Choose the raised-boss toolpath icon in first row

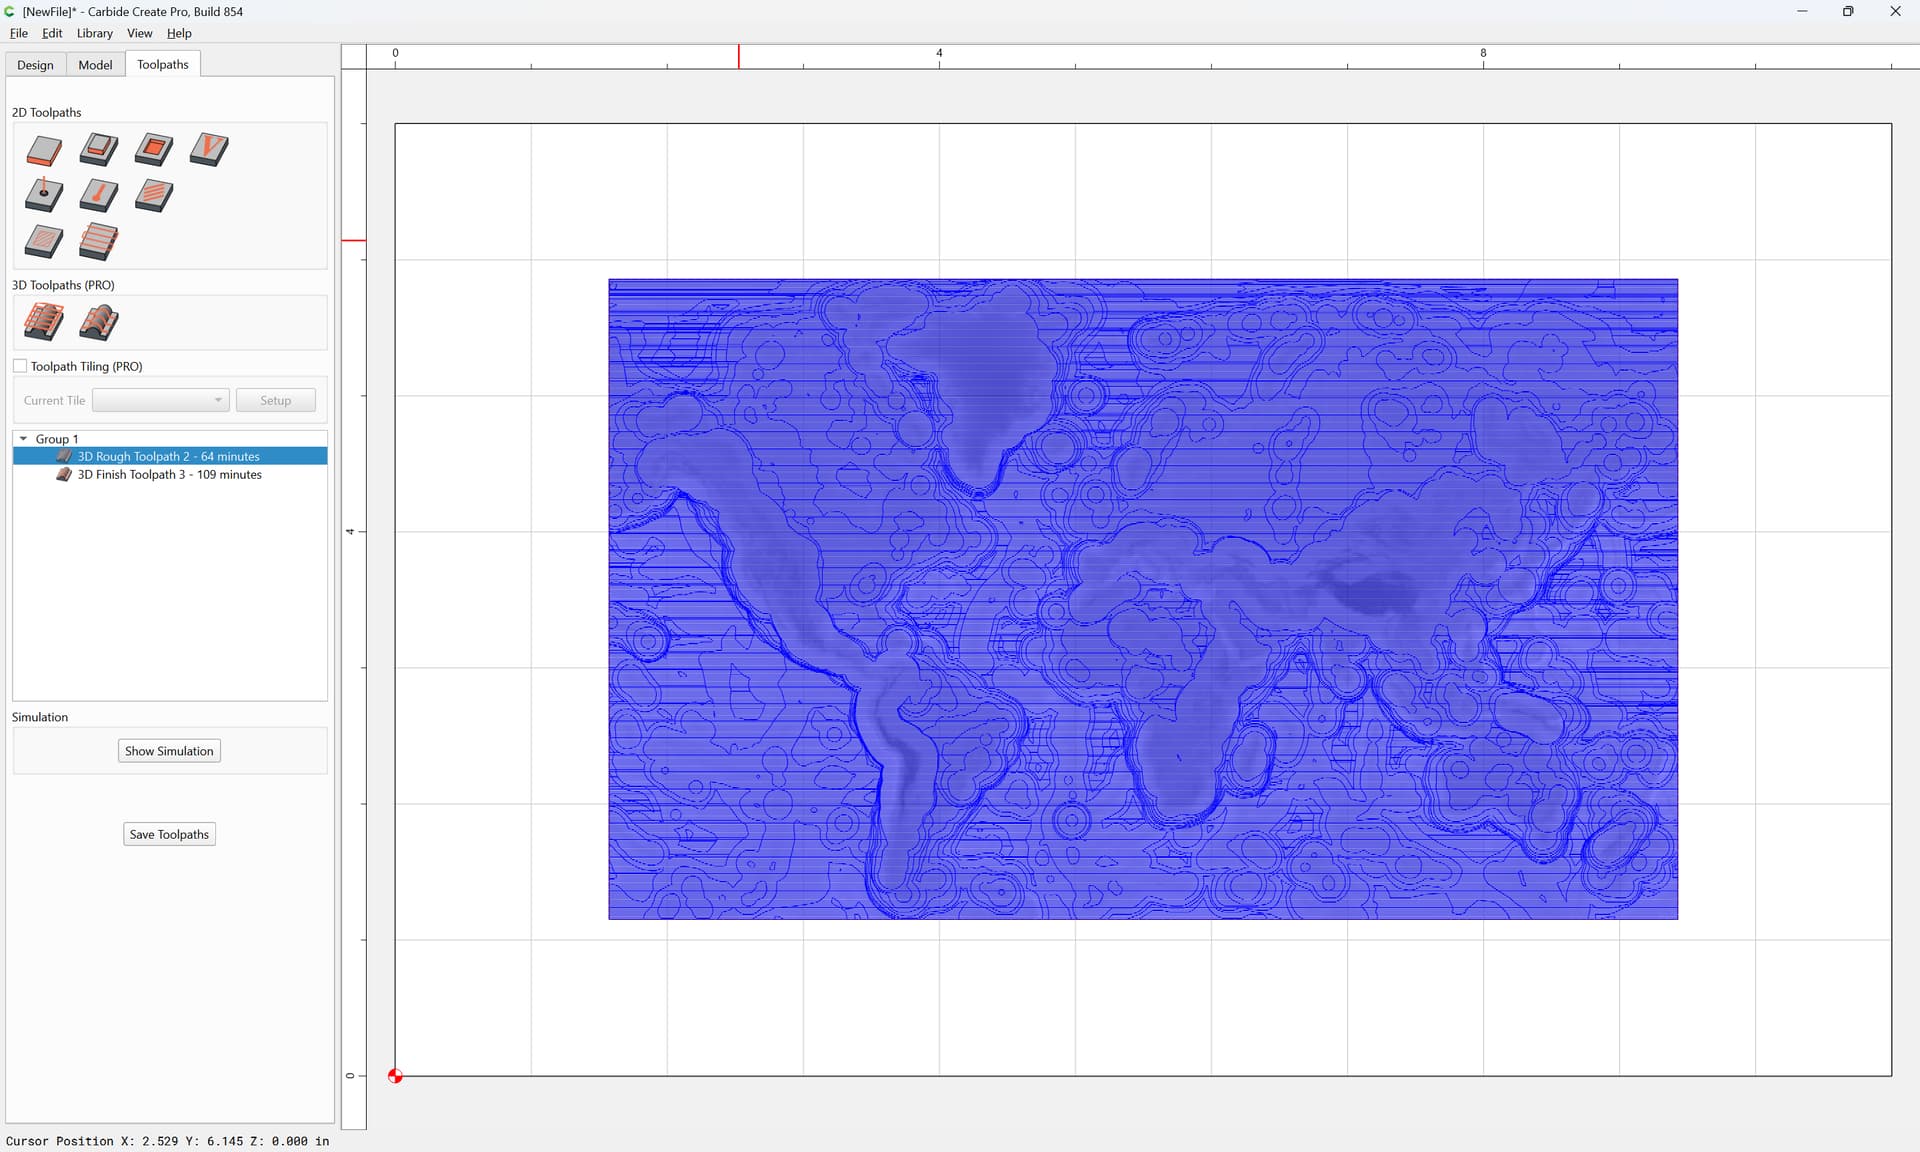click(x=99, y=150)
